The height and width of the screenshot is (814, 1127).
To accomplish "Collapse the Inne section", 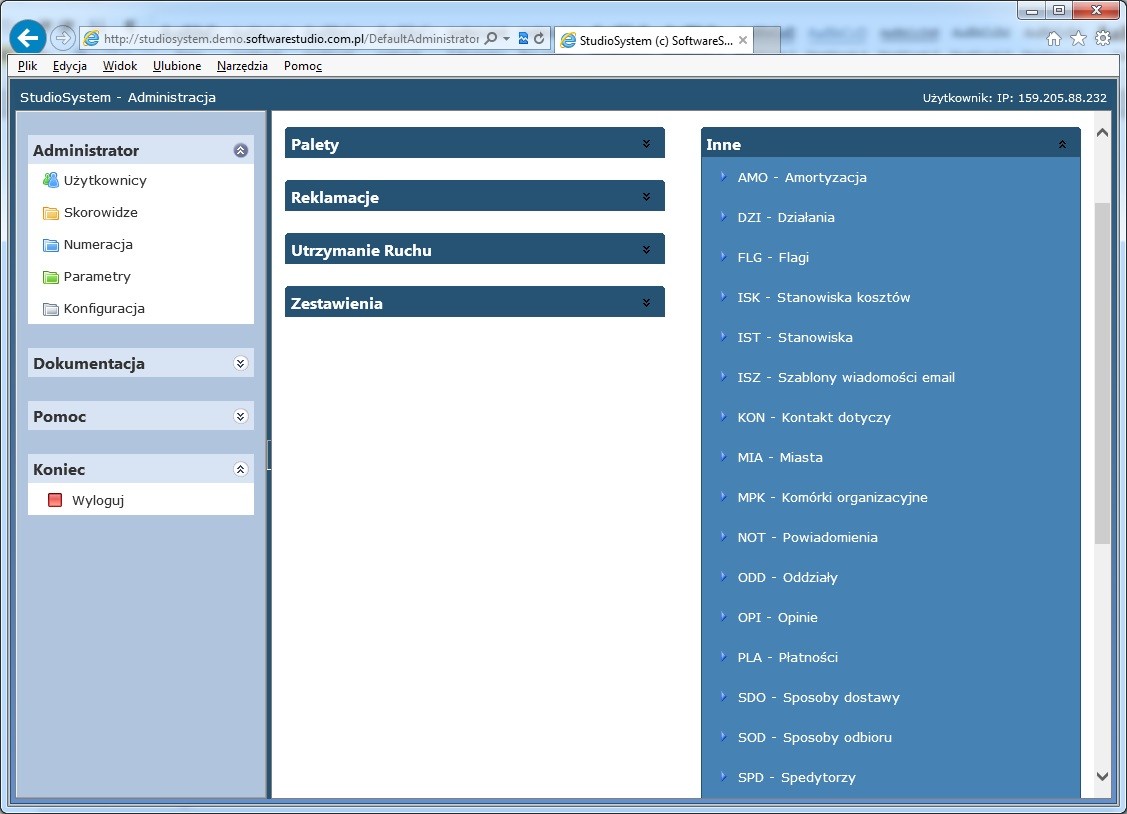I will coord(1062,144).
